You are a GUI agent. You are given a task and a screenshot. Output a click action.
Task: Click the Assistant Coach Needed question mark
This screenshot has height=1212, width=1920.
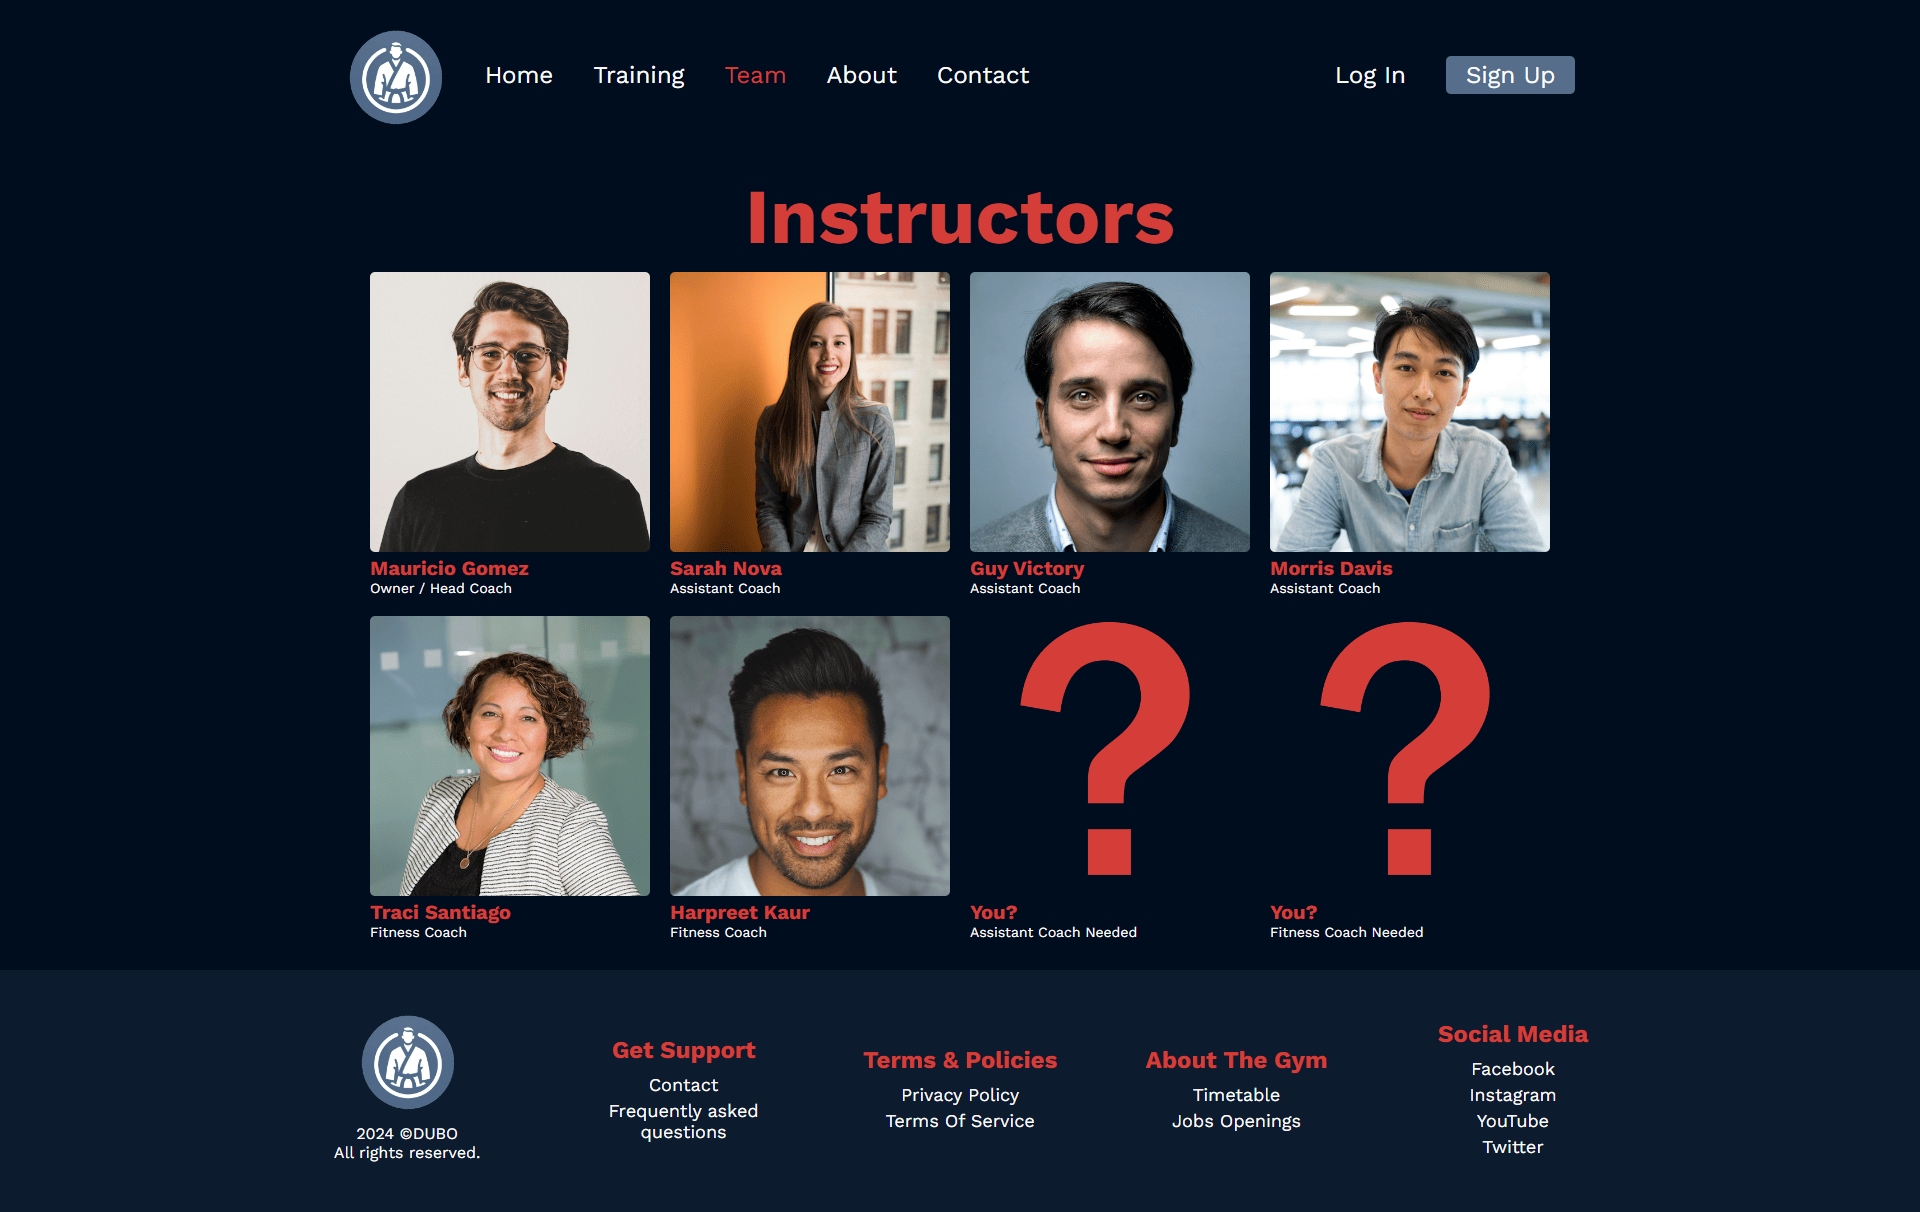tap(1107, 748)
